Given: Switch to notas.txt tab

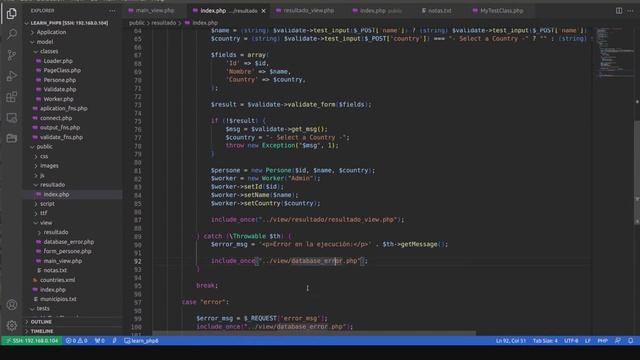Looking at the screenshot, I should click(439, 11).
